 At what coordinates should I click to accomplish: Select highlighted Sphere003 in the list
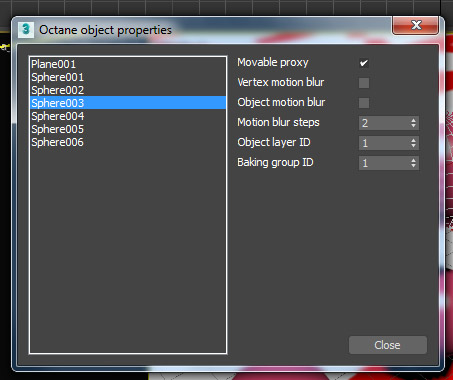point(128,103)
